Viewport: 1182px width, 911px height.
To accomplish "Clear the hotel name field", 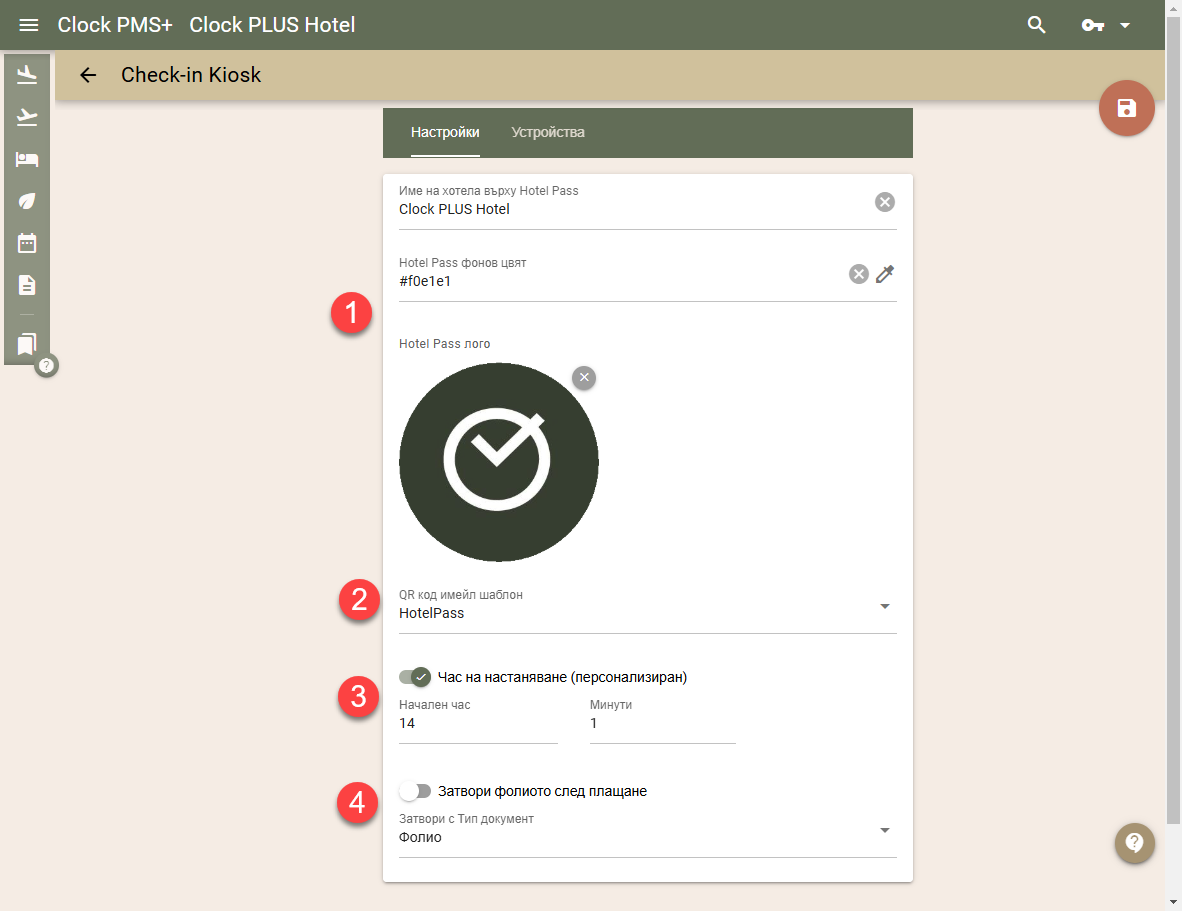I will pyautogui.click(x=885, y=202).
